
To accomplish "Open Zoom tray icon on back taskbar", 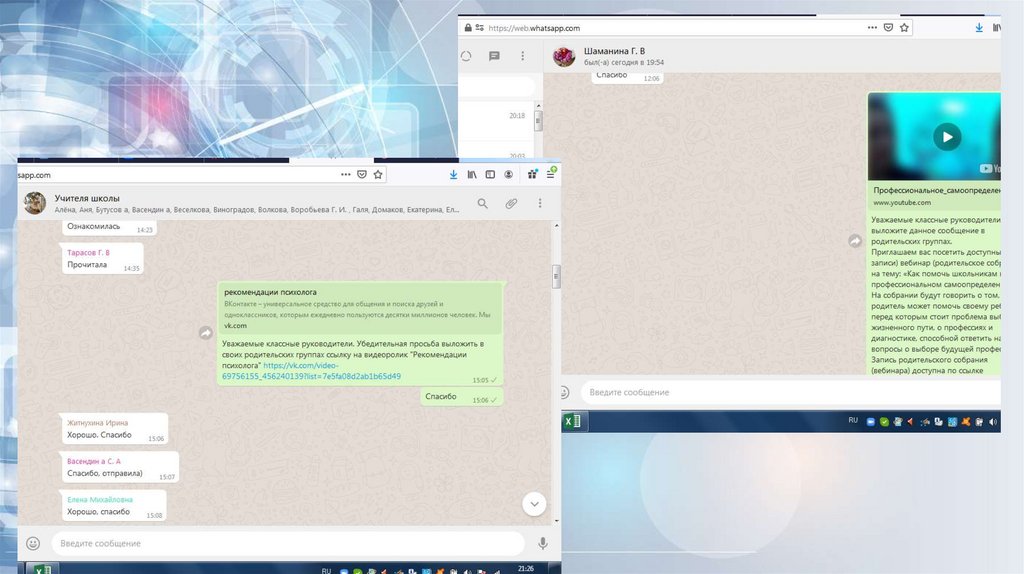I will 870,422.
